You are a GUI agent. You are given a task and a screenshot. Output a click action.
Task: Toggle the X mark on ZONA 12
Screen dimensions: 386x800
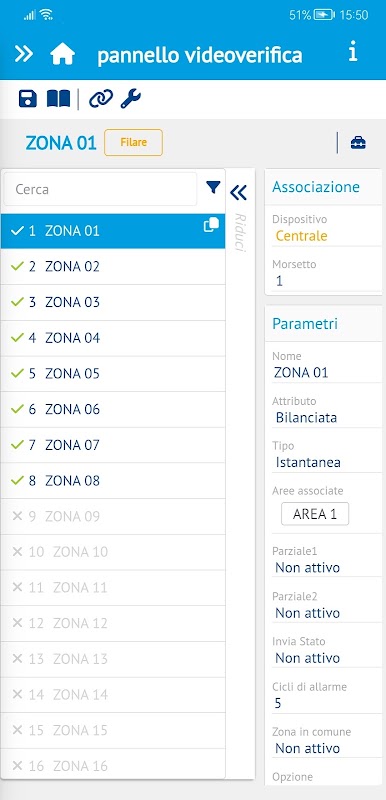pyautogui.click(x=17, y=623)
